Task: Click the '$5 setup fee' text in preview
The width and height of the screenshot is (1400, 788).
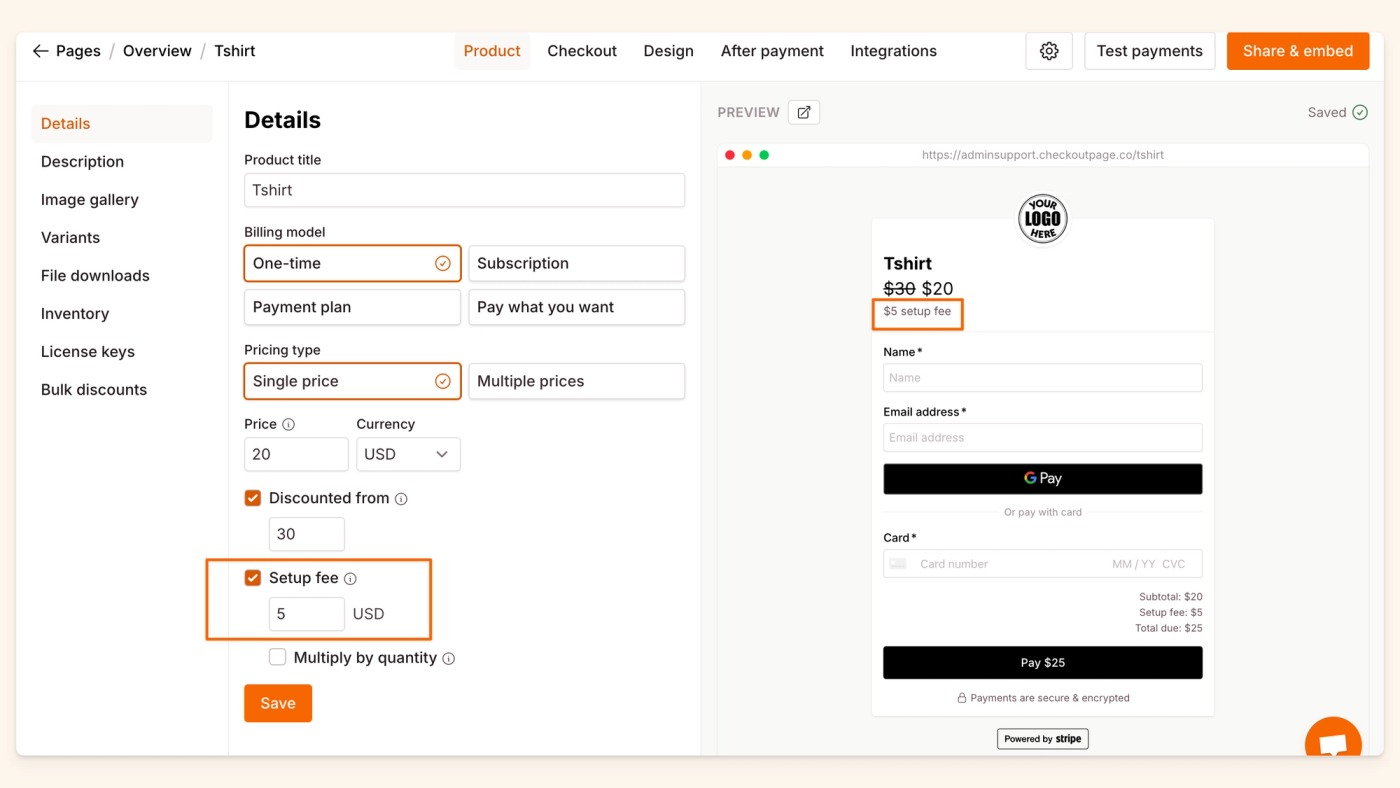Action: pos(917,312)
